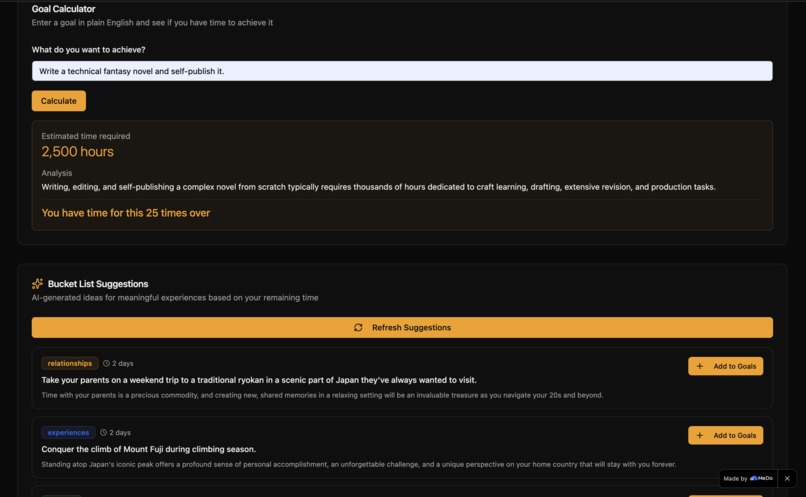Click the relationships category tag
806x497 pixels.
tap(69, 363)
